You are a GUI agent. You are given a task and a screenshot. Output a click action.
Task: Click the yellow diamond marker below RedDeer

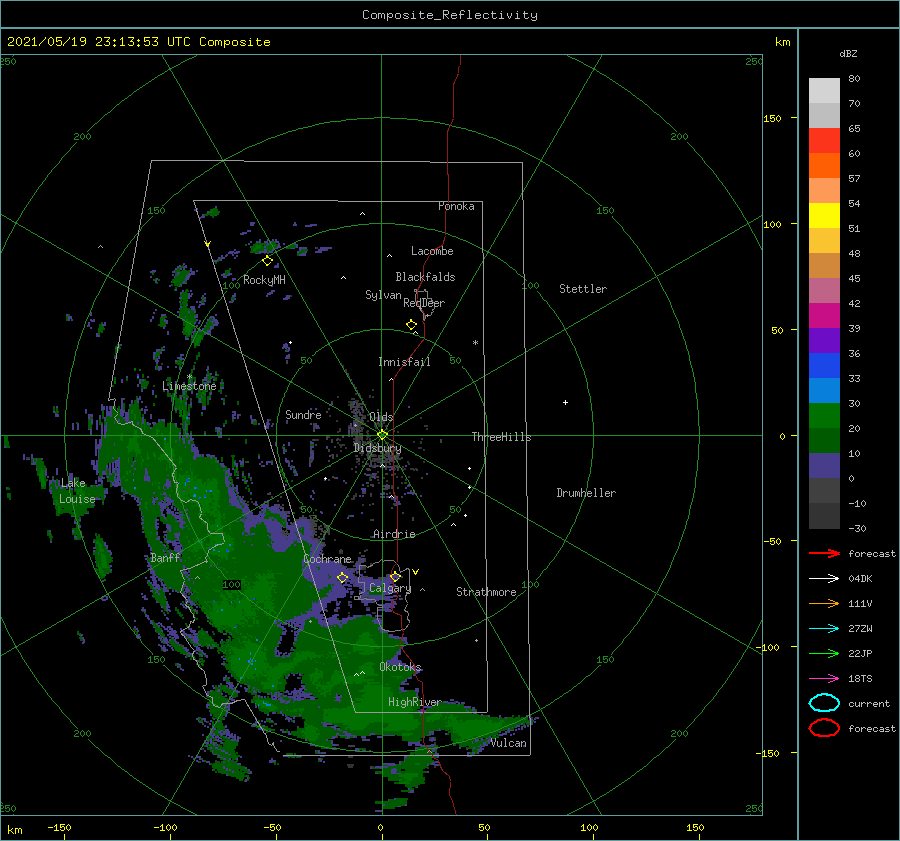(x=411, y=325)
